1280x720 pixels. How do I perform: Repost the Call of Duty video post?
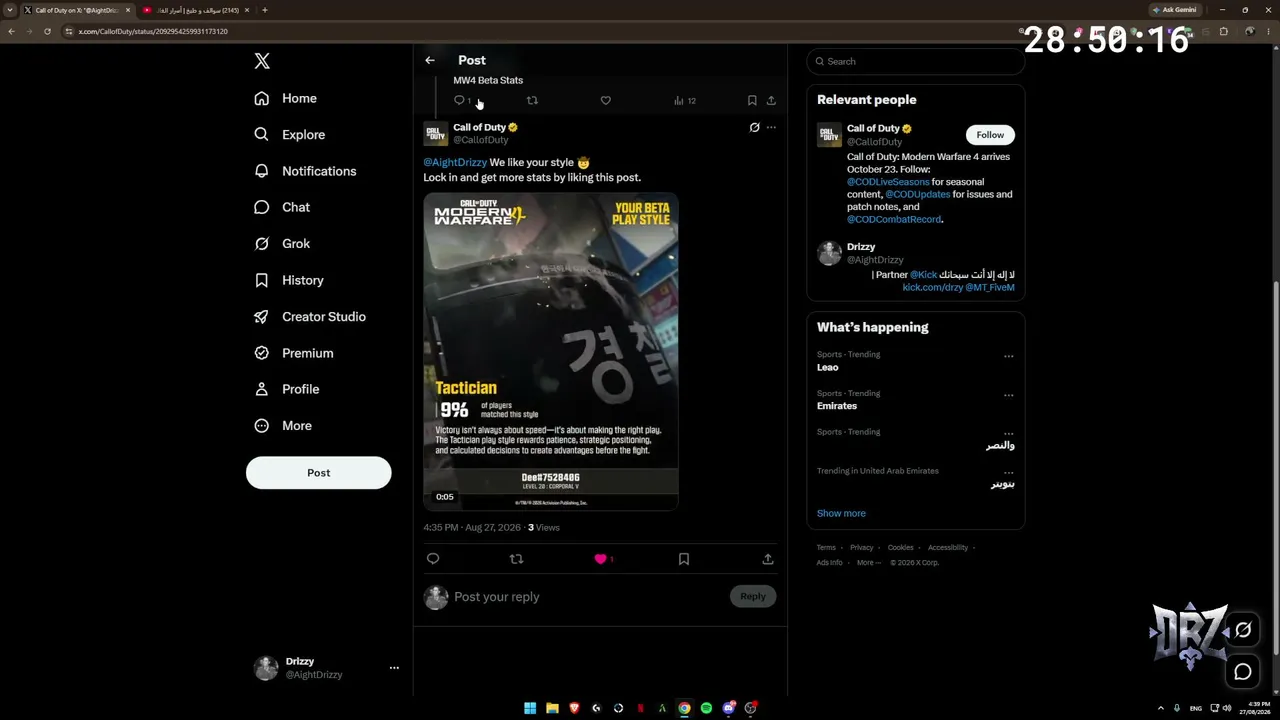[516, 559]
